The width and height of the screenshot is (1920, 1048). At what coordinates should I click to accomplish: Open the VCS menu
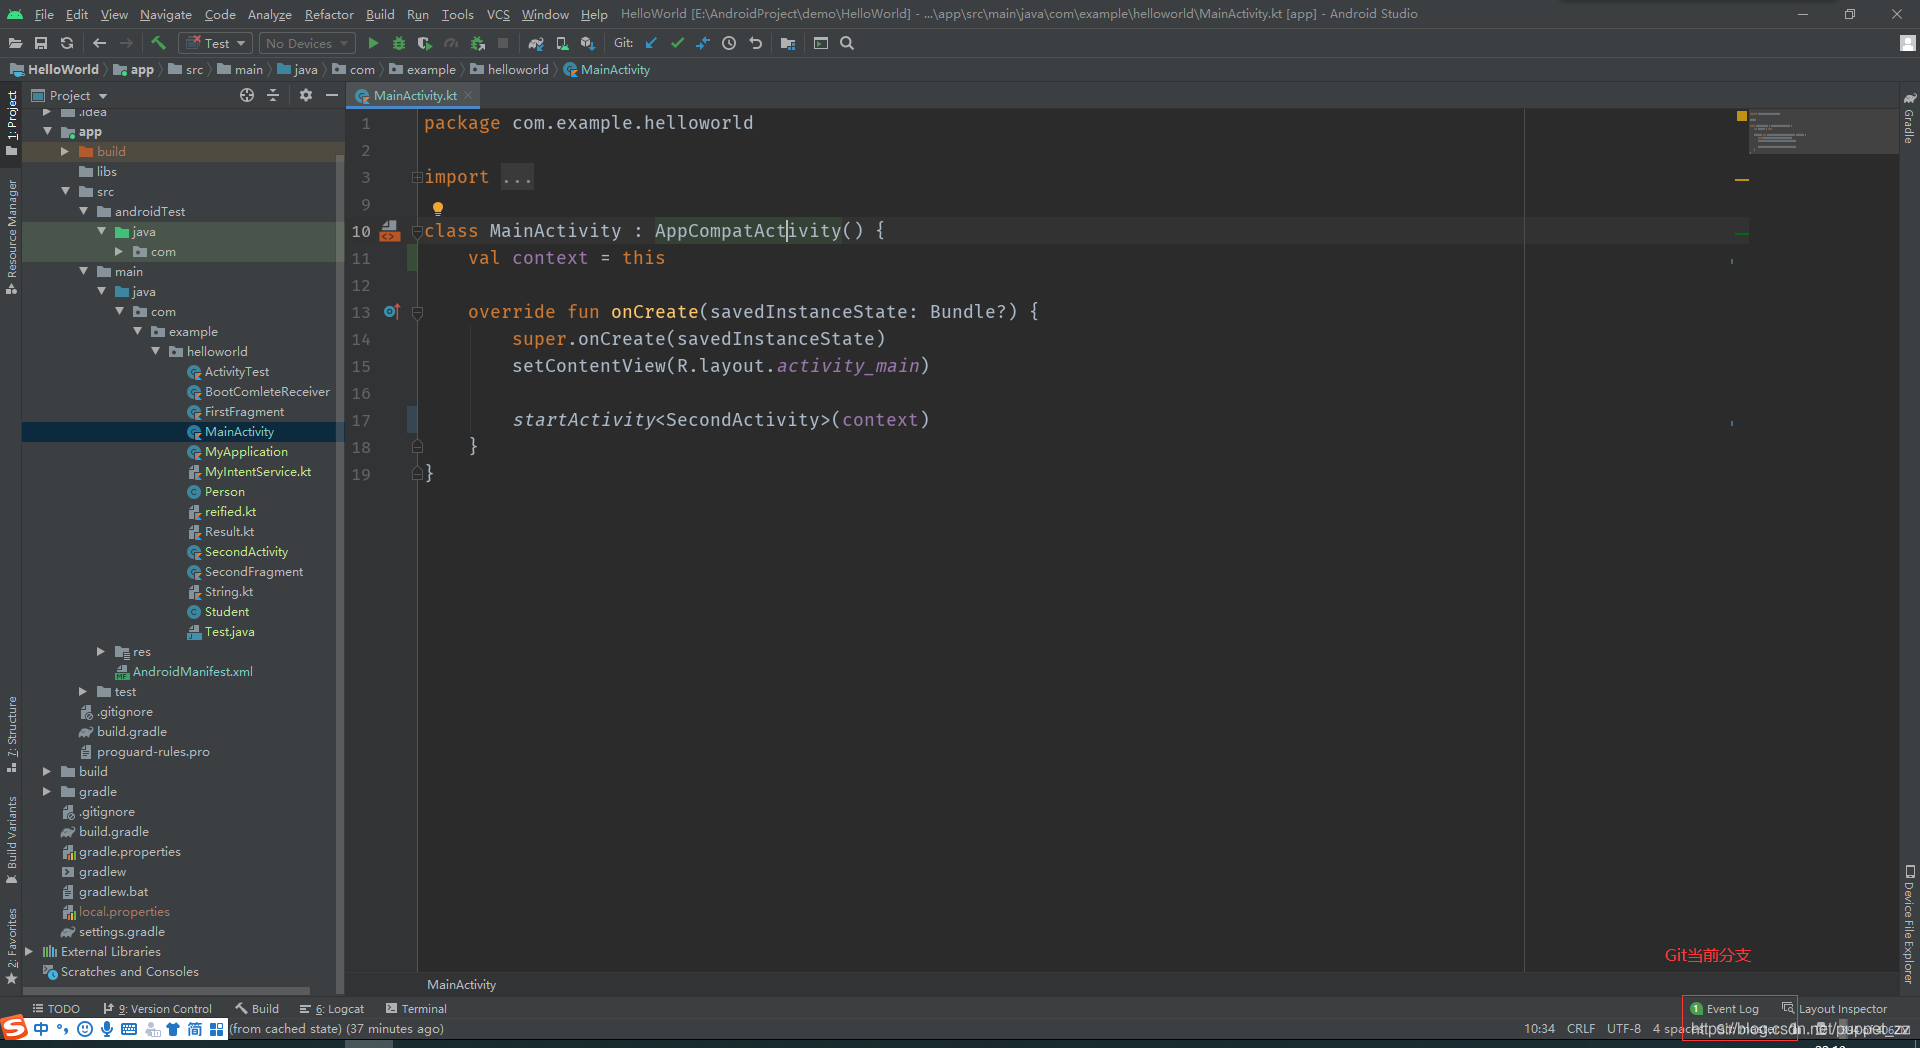point(498,14)
